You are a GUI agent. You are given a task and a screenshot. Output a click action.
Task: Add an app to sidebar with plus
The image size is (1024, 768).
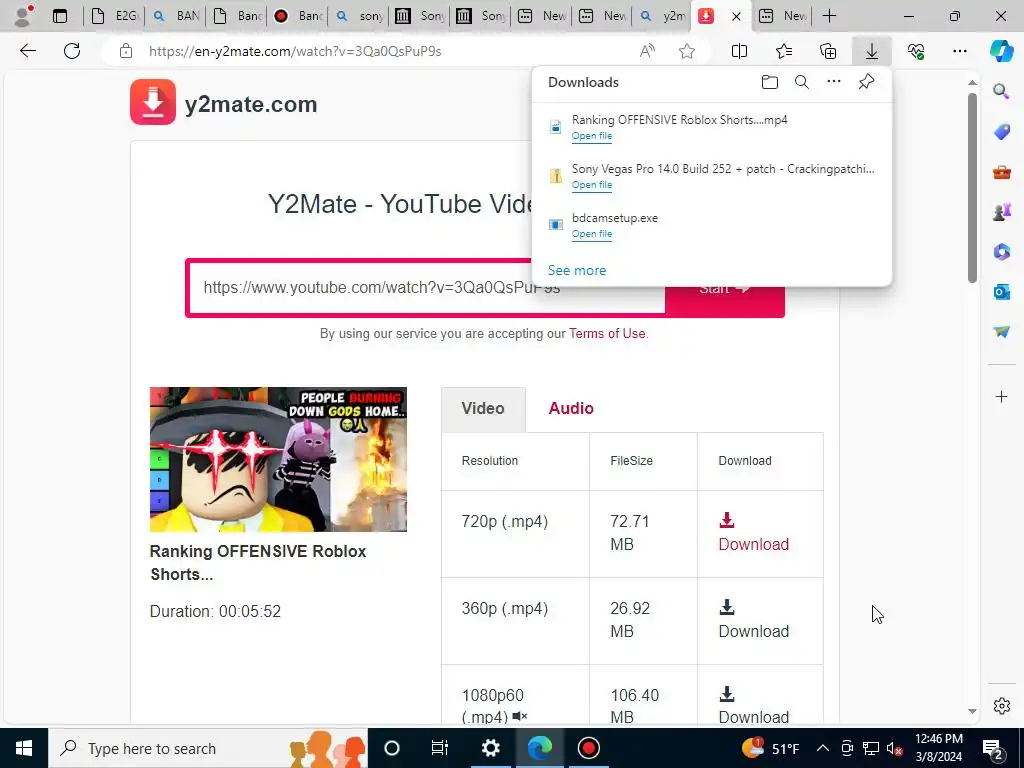click(1001, 396)
